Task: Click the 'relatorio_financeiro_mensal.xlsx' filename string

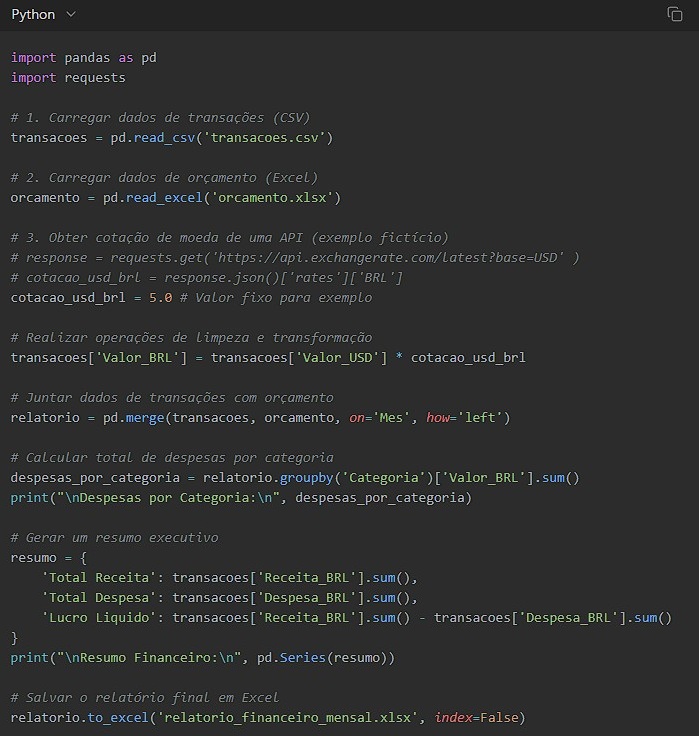Action: [287, 718]
